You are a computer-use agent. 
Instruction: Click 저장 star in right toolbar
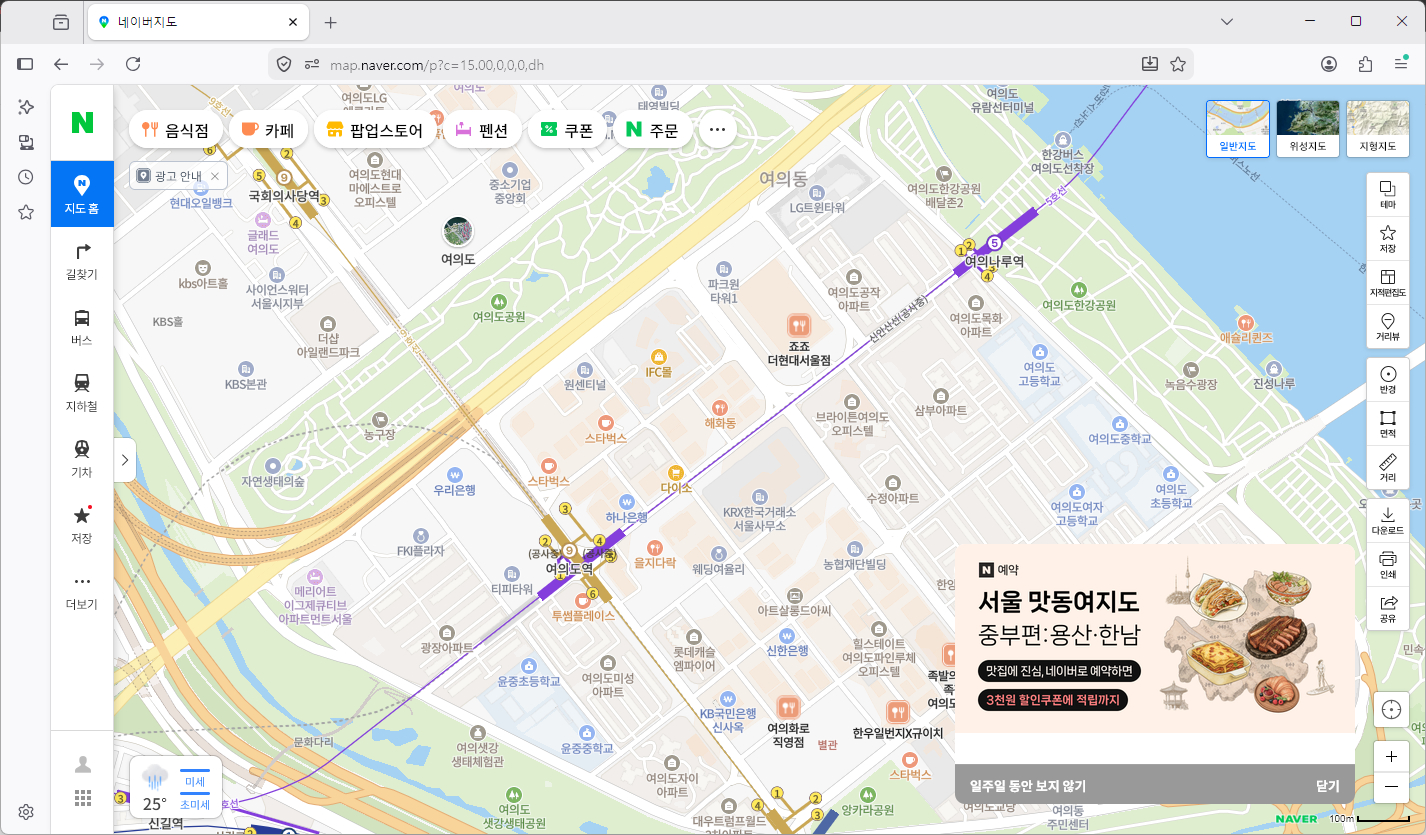tap(1388, 239)
